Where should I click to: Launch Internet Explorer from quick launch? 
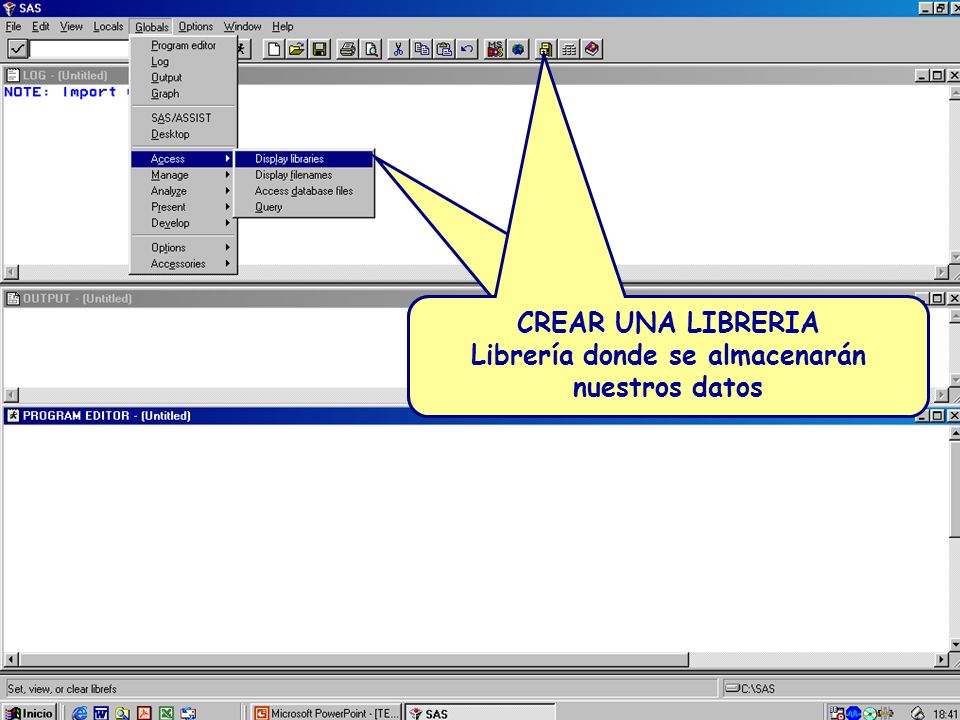pyautogui.click(x=79, y=713)
